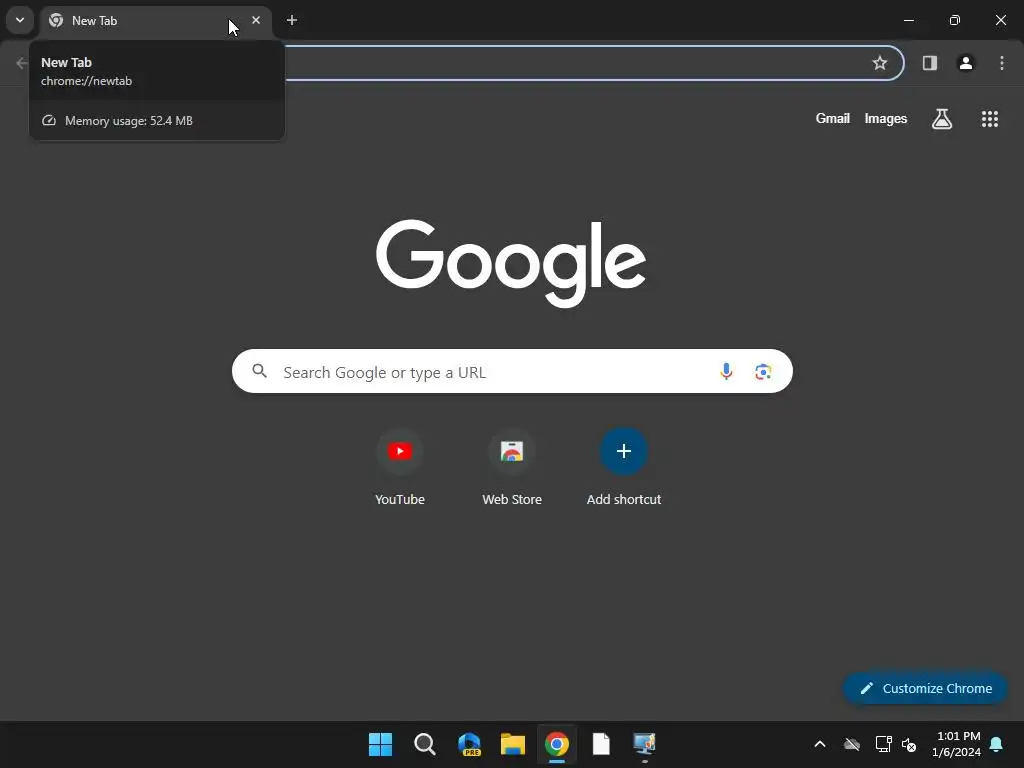Image resolution: width=1024 pixels, height=768 pixels.
Task: Open Windows taskbar search
Action: pos(424,744)
